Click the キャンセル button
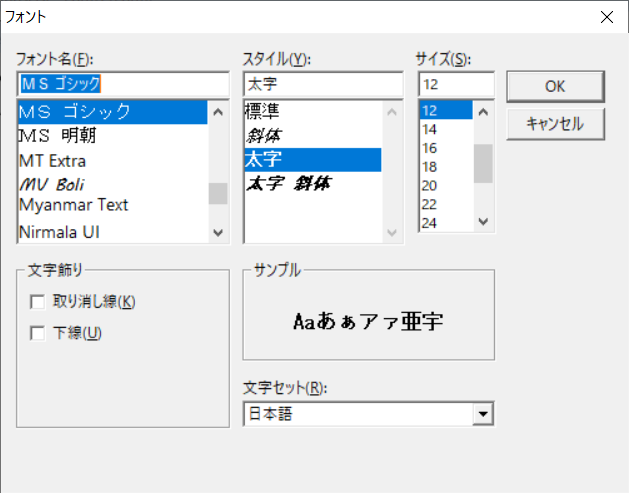629x493 pixels. tap(555, 124)
